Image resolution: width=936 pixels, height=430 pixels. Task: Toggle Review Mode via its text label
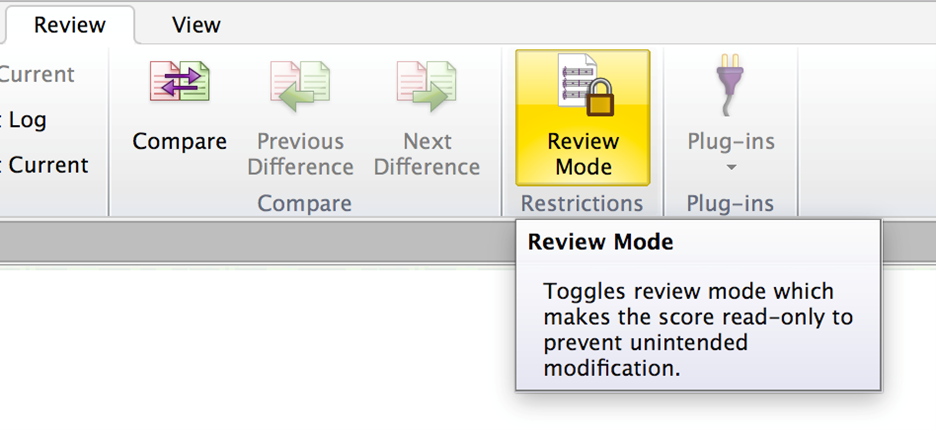coord(583,154)
